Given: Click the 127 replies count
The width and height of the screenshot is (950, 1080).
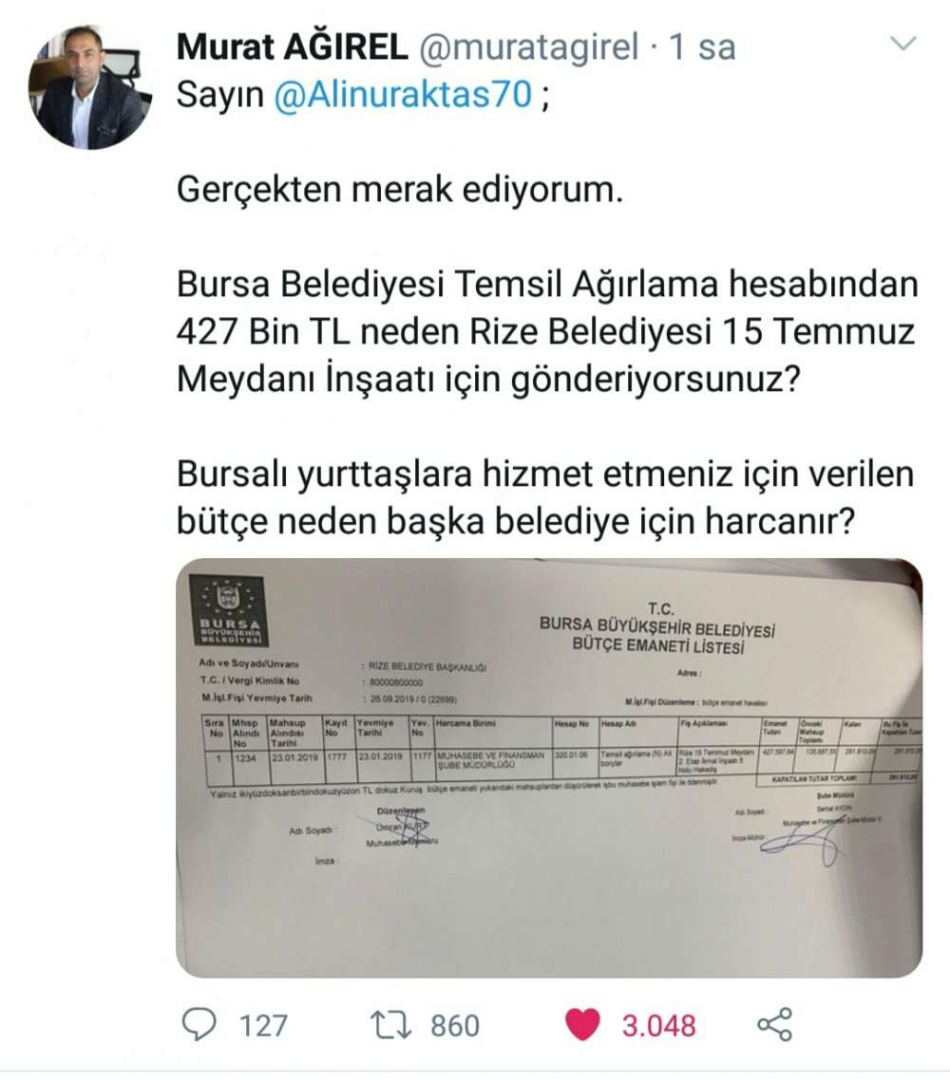Looking at the screenshot, I should [x=263, y=1026].
